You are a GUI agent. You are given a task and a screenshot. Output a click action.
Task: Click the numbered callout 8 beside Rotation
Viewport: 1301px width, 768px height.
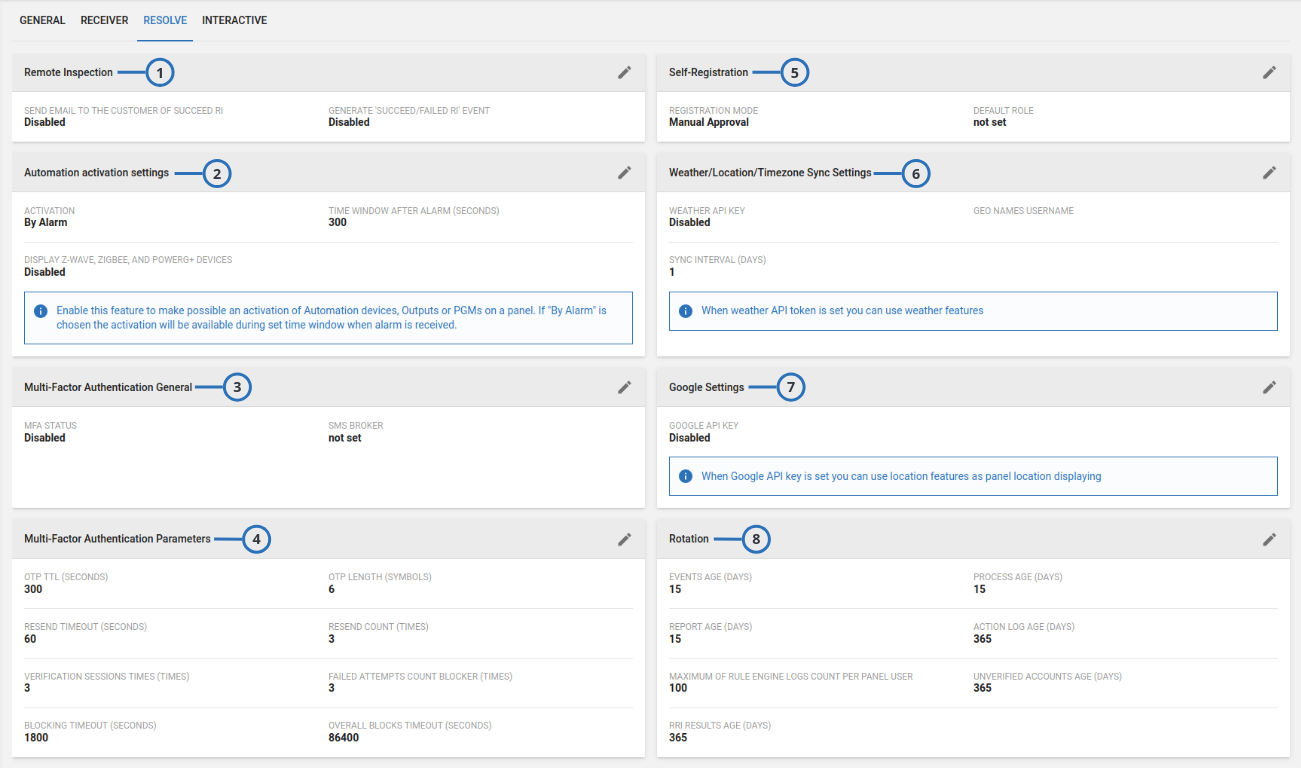point(756,539)
